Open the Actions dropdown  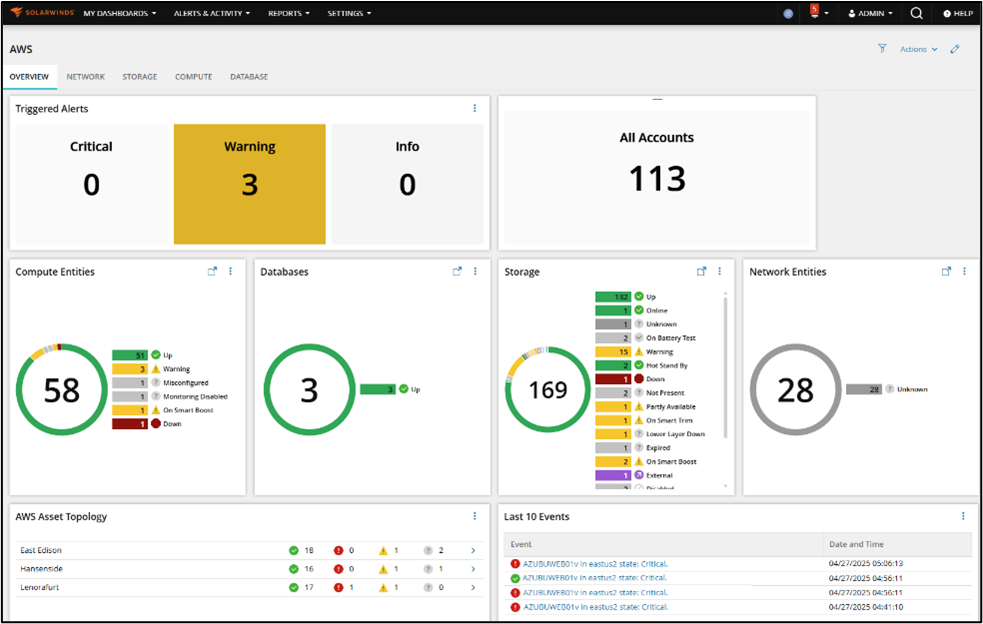[918, 49]
